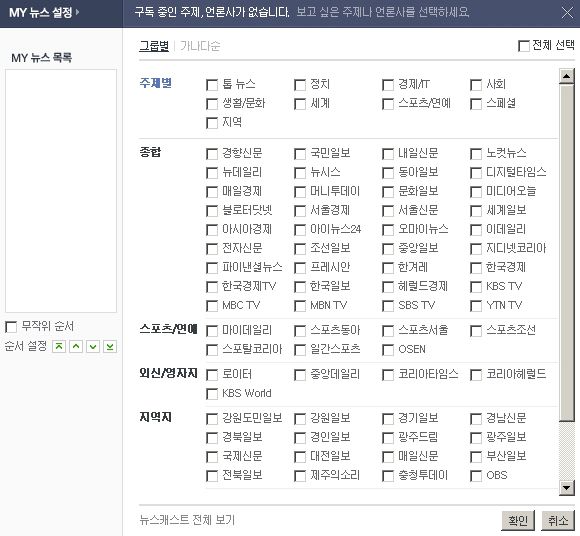Click the MY 뉴스 설정 header title
The width and height of the screenshot is (580, 536).
click(41, 13)
